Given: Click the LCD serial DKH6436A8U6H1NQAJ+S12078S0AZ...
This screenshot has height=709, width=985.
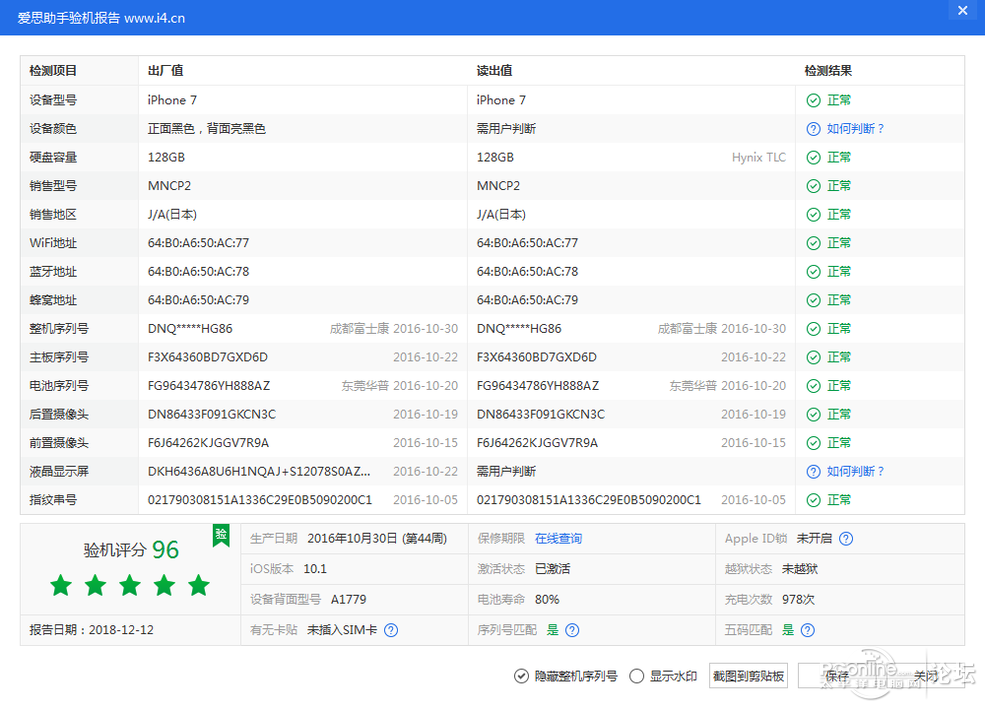Looking at the screenshot, I should [259, 472].
